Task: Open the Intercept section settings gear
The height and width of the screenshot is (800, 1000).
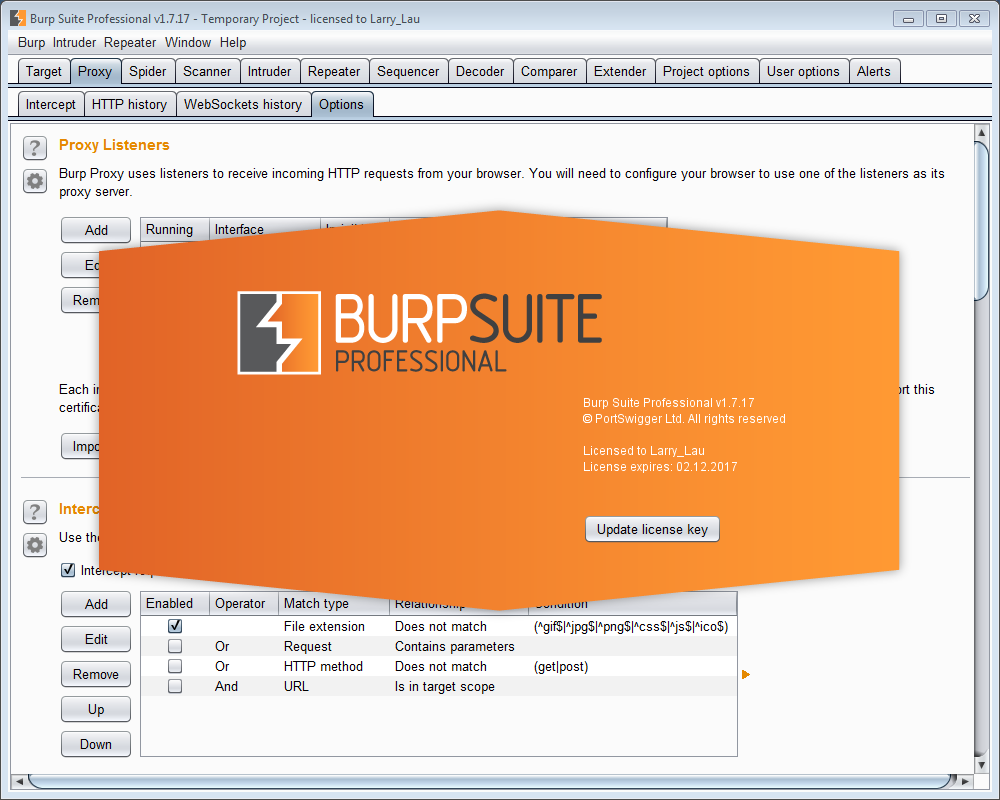Action: [x=35, y=546]
